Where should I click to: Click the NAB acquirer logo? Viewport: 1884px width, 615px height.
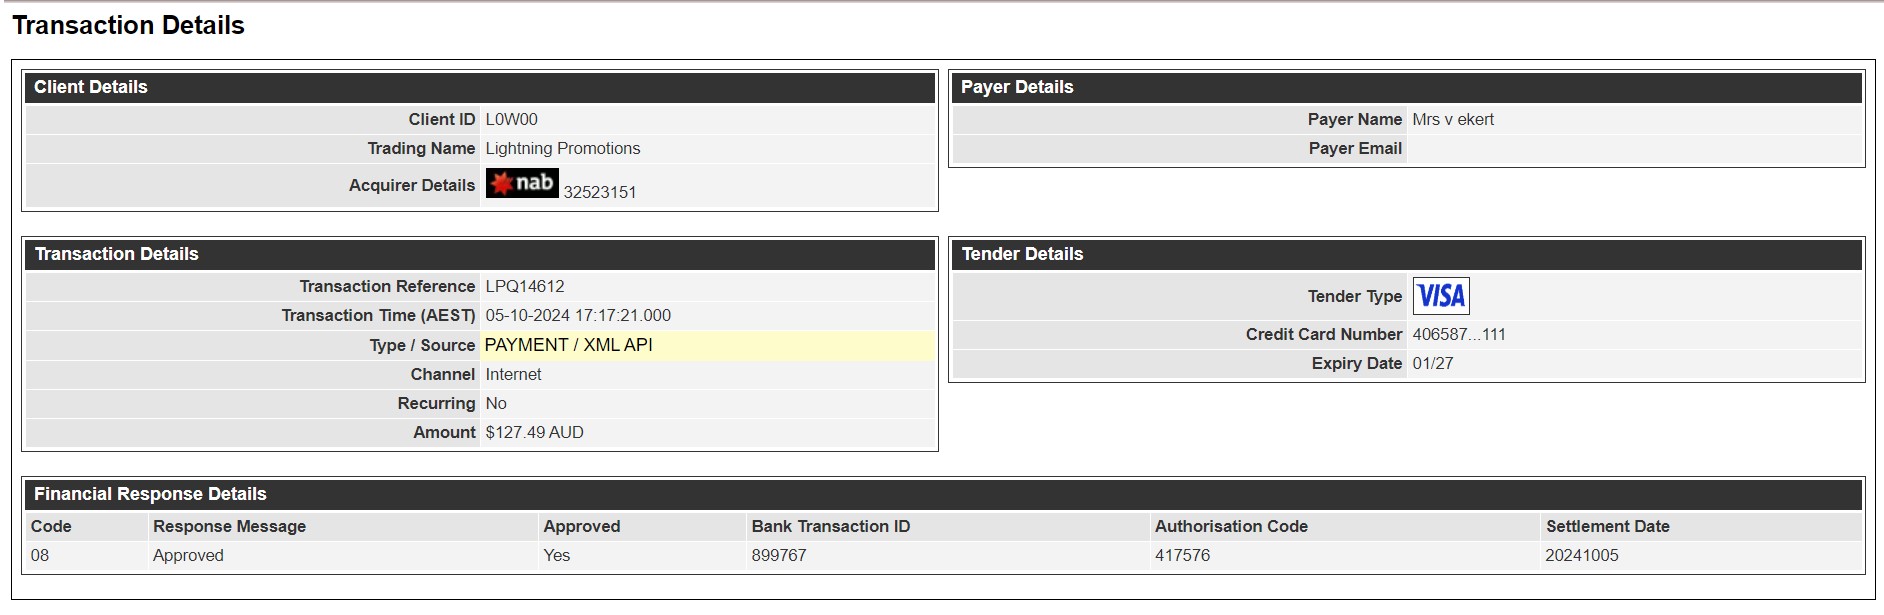(522, 183)
